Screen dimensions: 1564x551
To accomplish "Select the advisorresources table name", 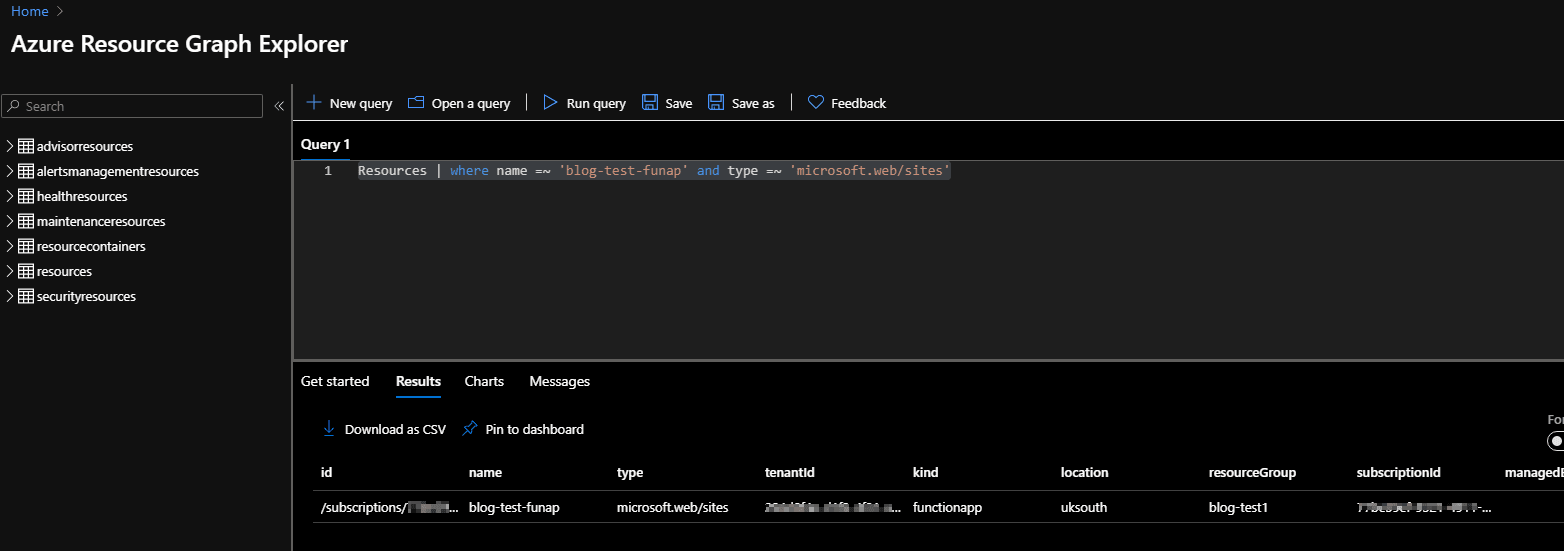I will pos(85,146).
